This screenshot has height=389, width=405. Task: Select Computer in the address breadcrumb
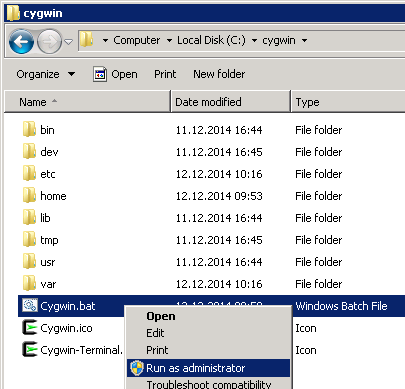pyautogui.click(x=137, y=40)
